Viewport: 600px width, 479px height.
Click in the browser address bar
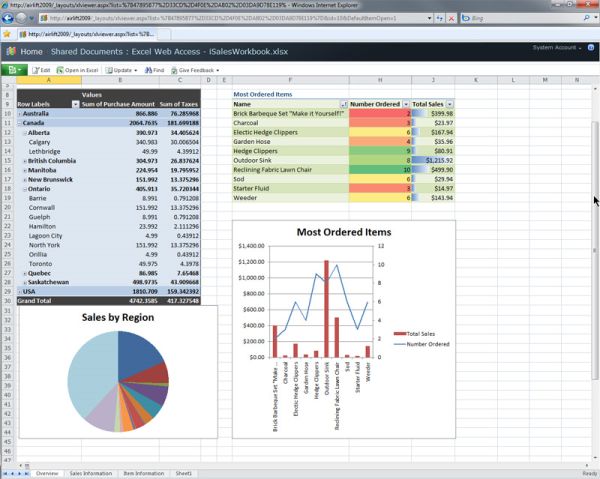(x=233, y=18)
